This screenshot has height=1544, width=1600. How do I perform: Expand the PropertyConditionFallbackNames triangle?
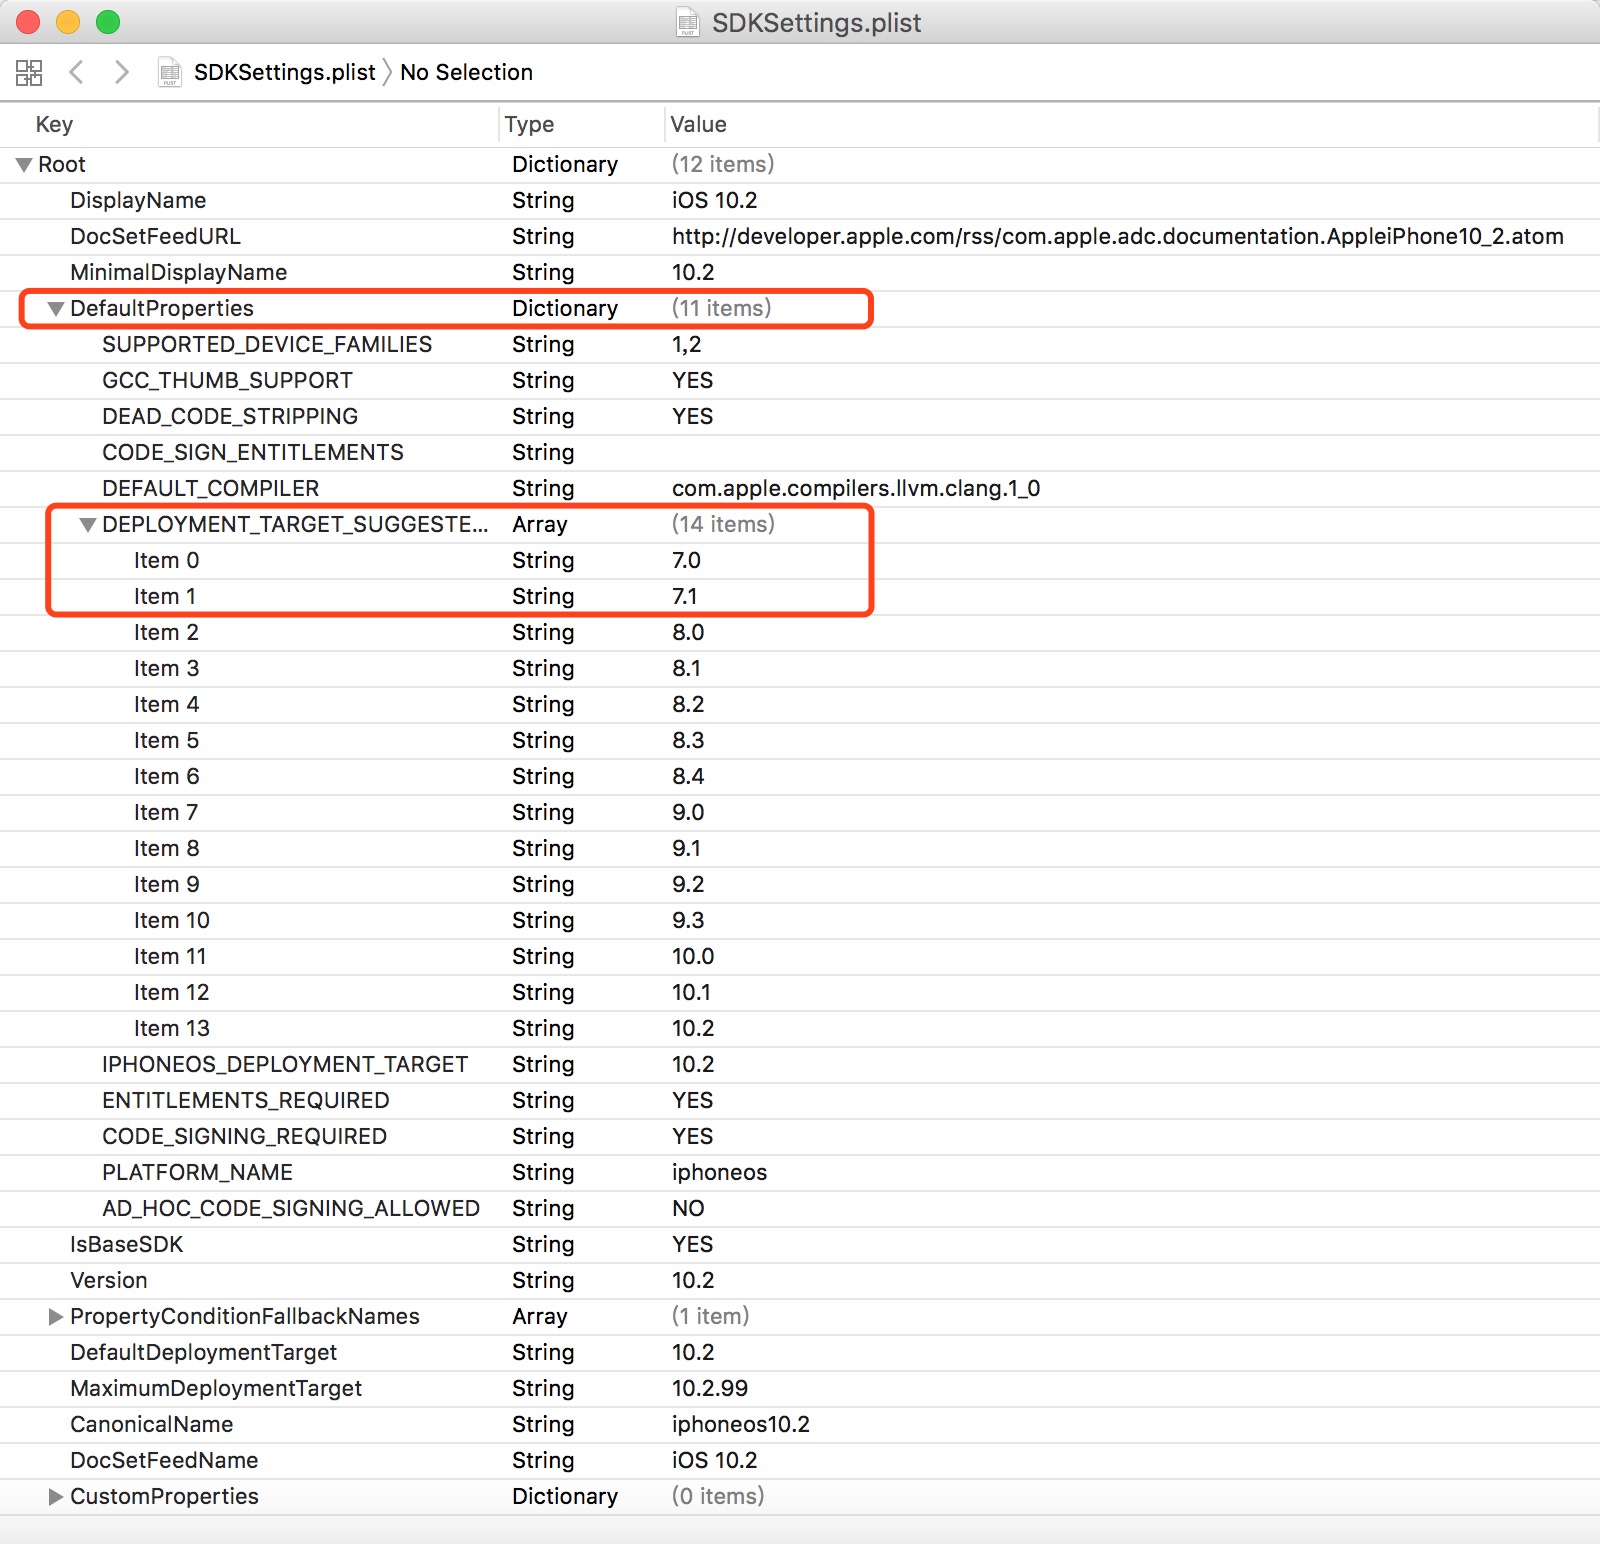click(x=56, y=1317)
